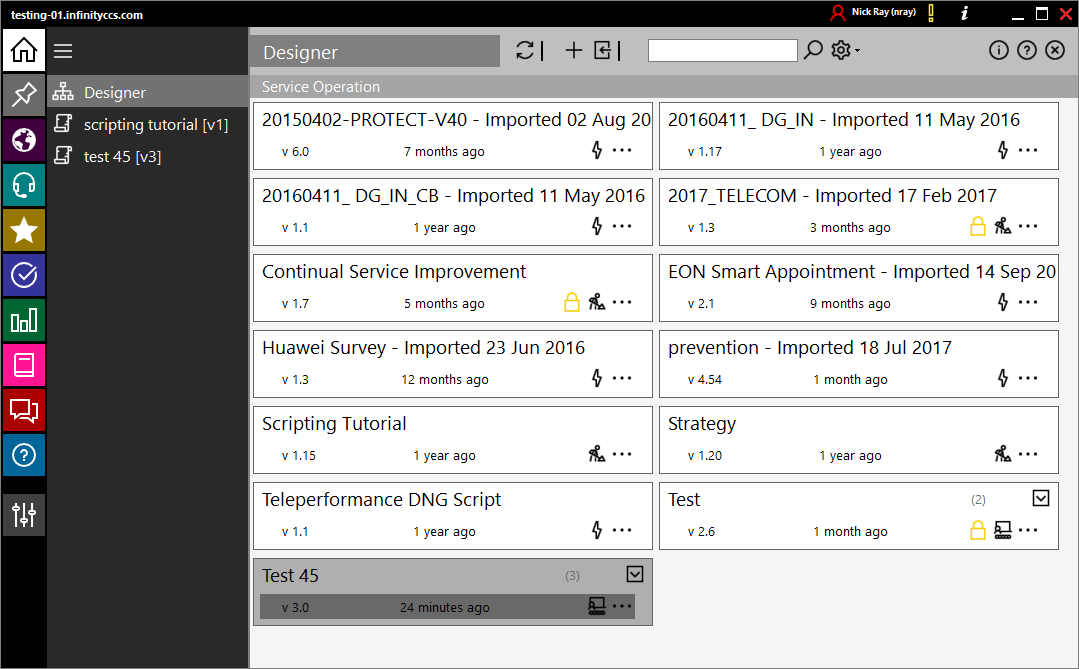Open more options for 20150402-PROTECT-V40
Screen dimensions: 1079x669
tap(622, 150)
